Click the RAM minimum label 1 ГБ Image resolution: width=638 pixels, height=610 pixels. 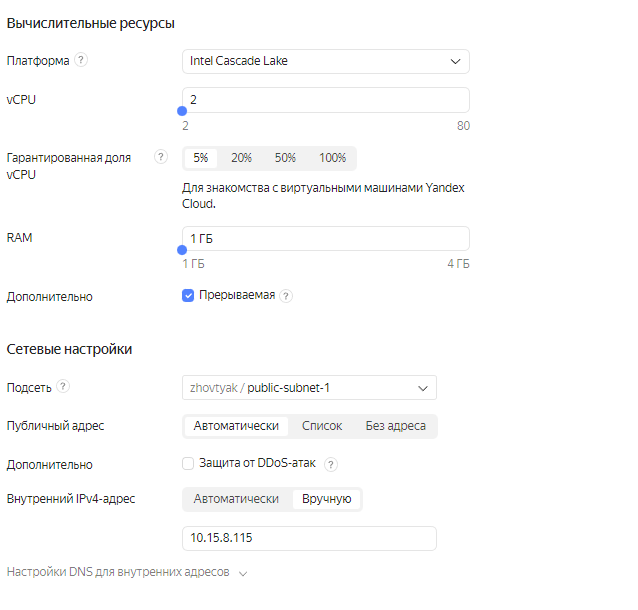point(193,264)
